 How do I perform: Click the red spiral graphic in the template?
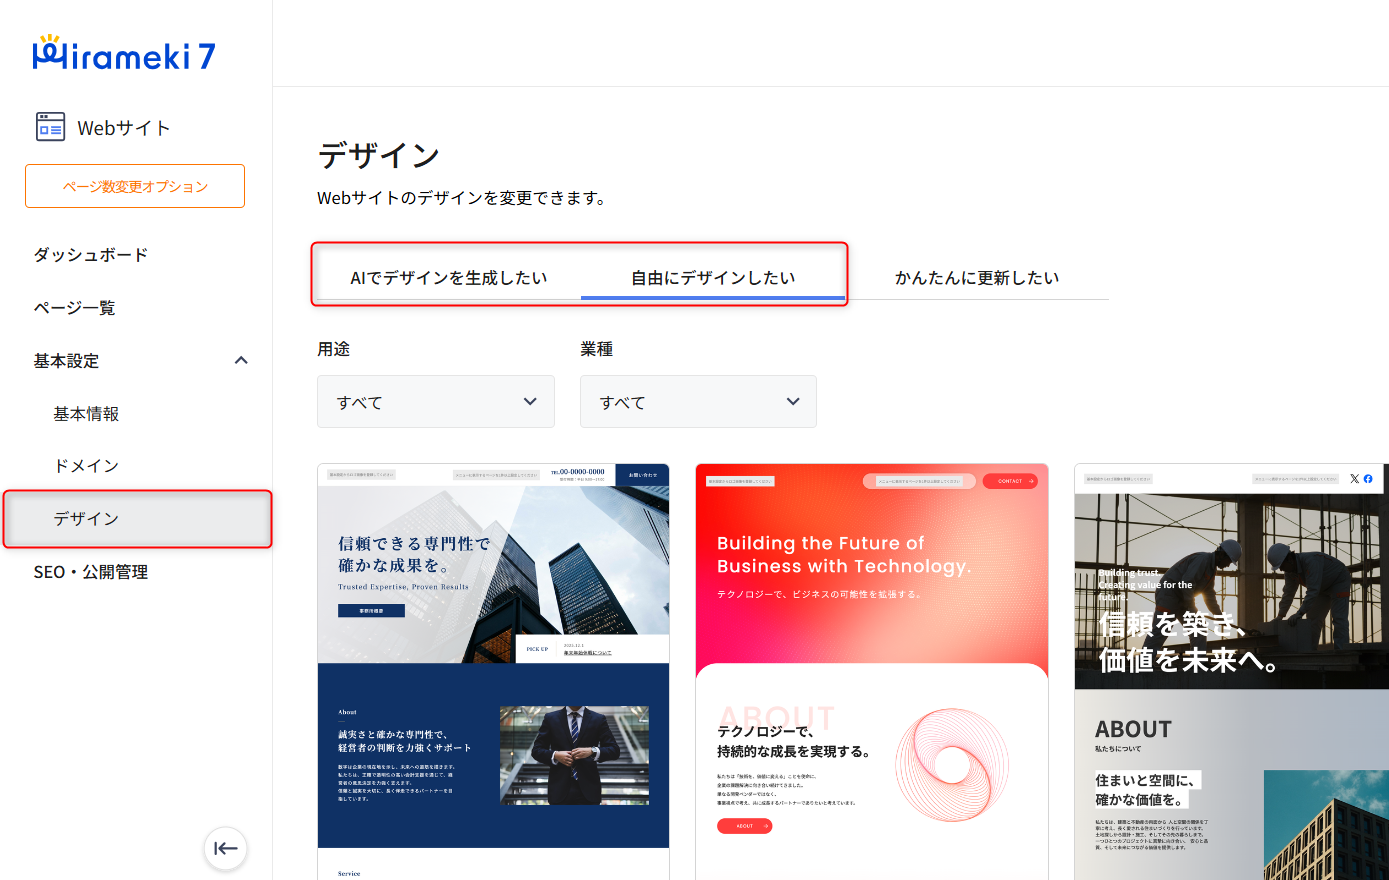click(x=951, y=765)
